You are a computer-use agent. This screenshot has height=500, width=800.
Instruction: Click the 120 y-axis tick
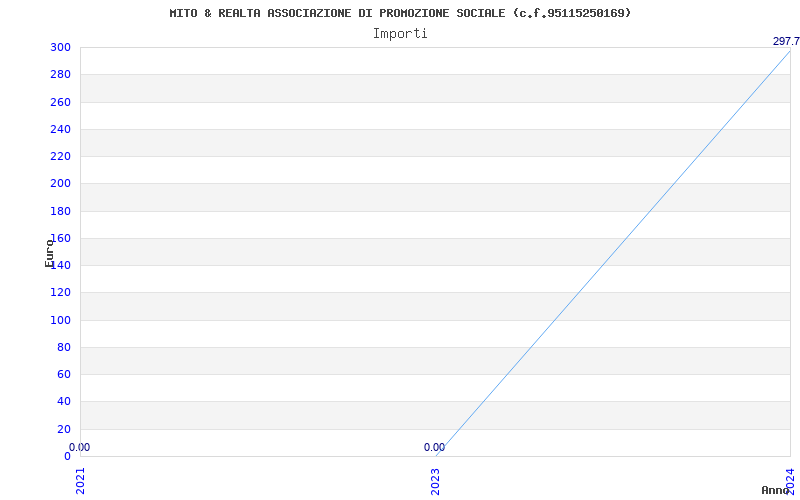[x=60, y=293]
